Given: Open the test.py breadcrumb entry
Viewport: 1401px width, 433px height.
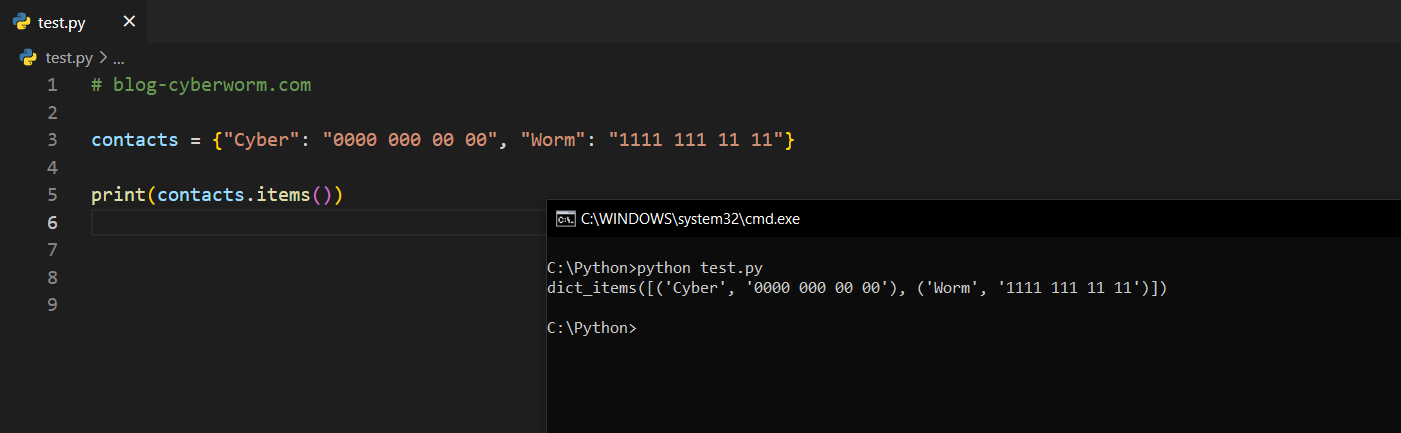Looking at the screenshot, I should tap(69, 58).
